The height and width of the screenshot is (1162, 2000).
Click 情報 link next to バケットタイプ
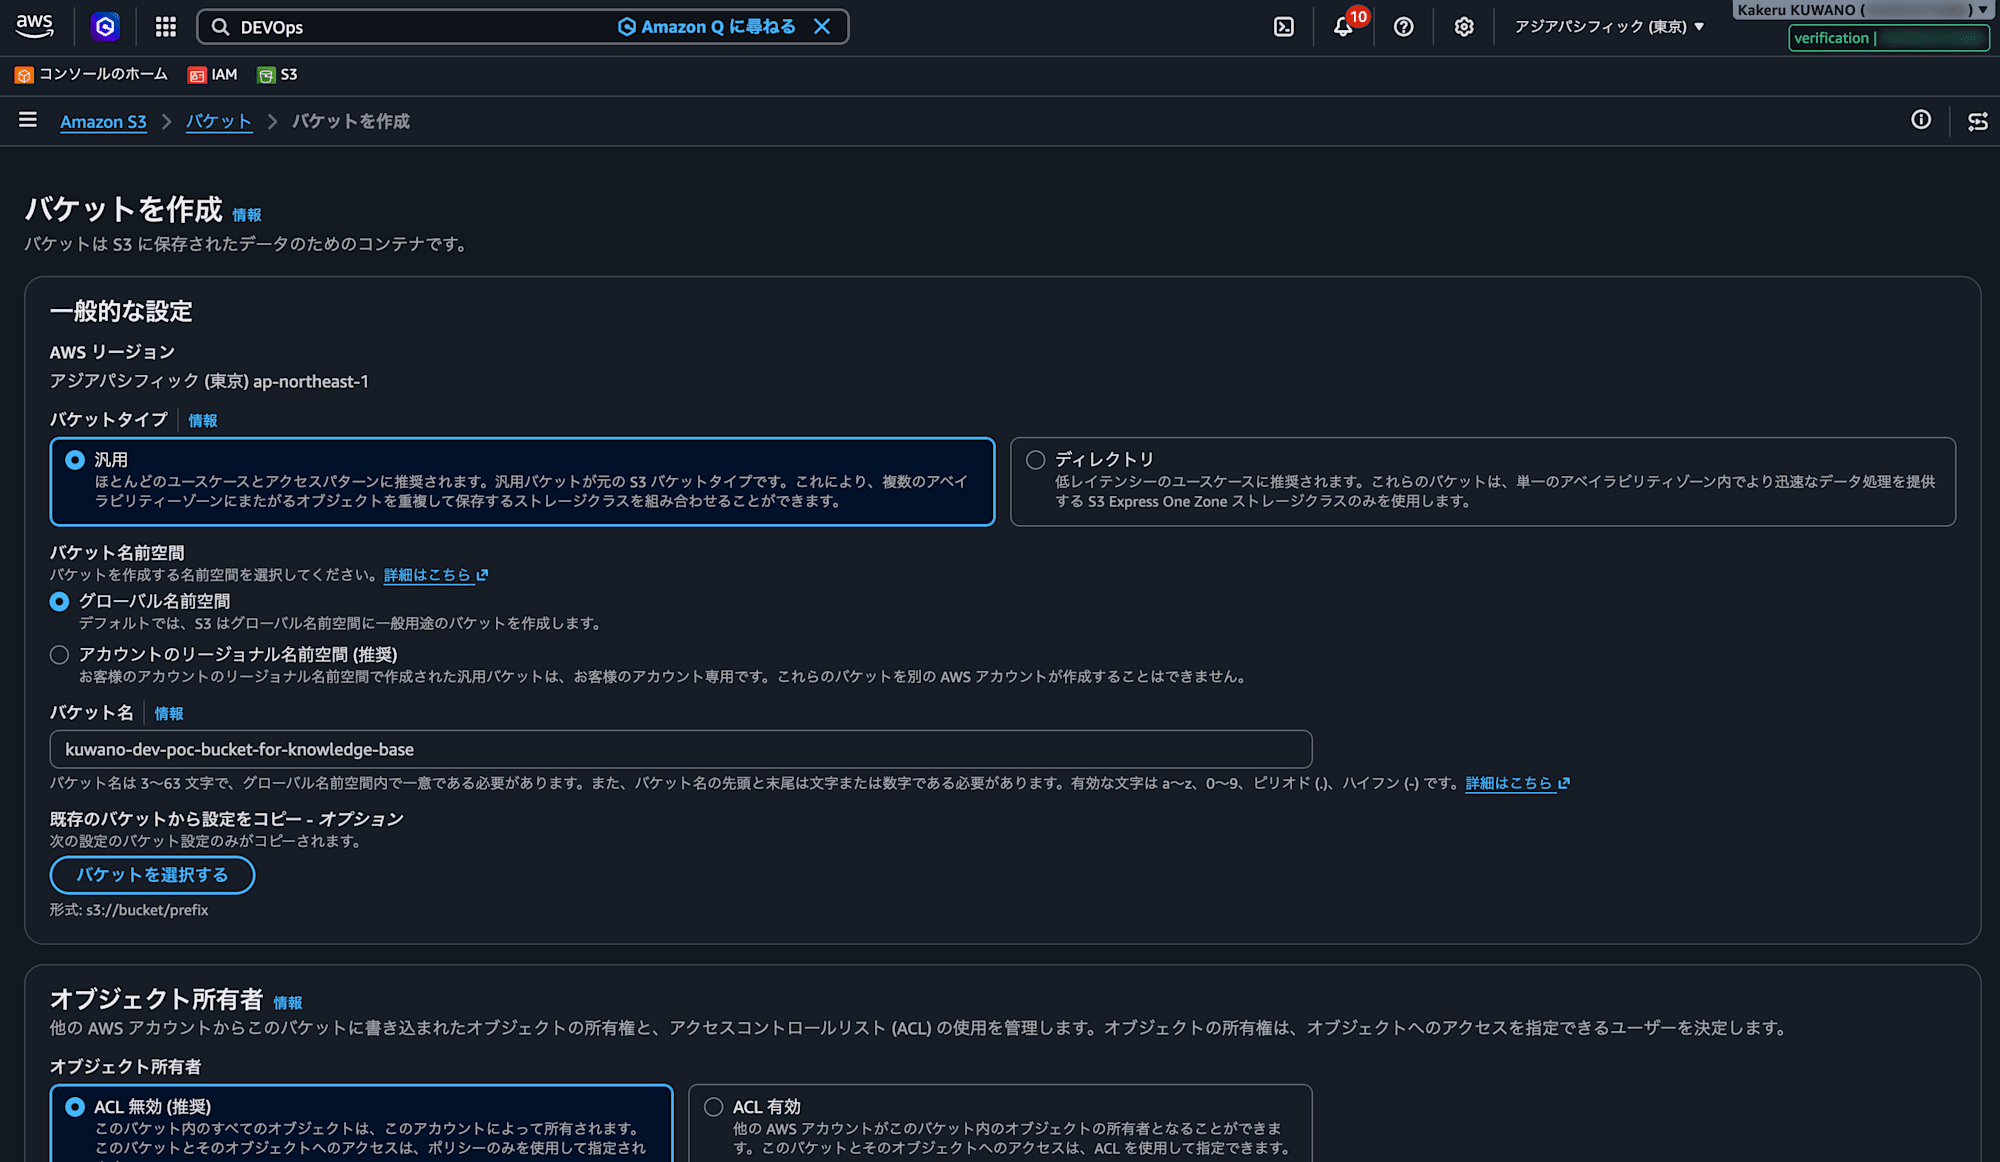[203, 421]
